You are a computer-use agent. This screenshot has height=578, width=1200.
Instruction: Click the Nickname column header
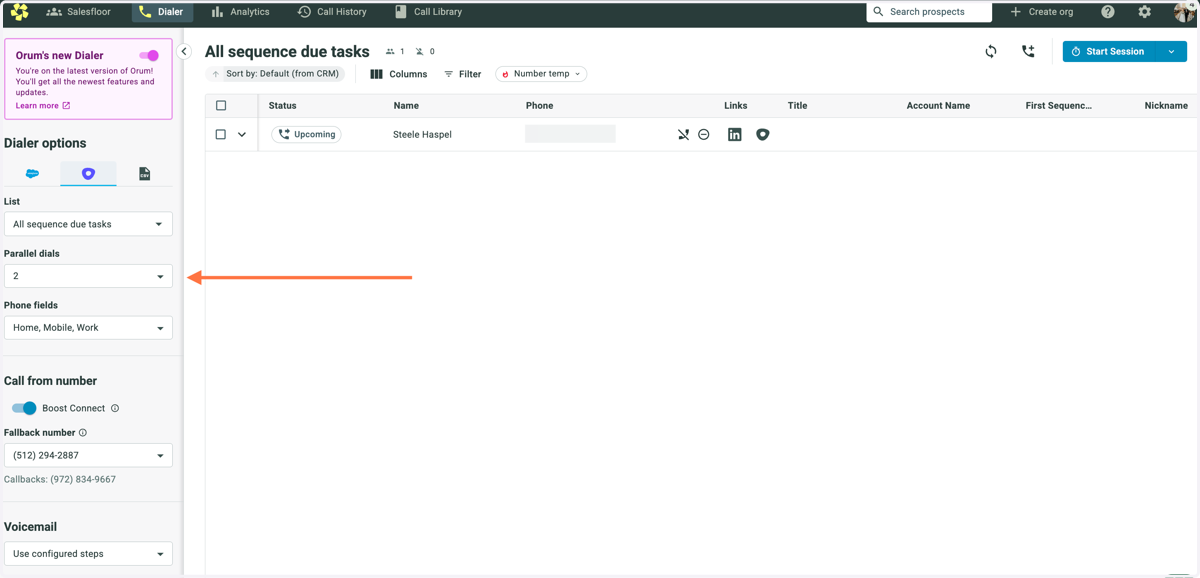click(x=1166, y=105)
